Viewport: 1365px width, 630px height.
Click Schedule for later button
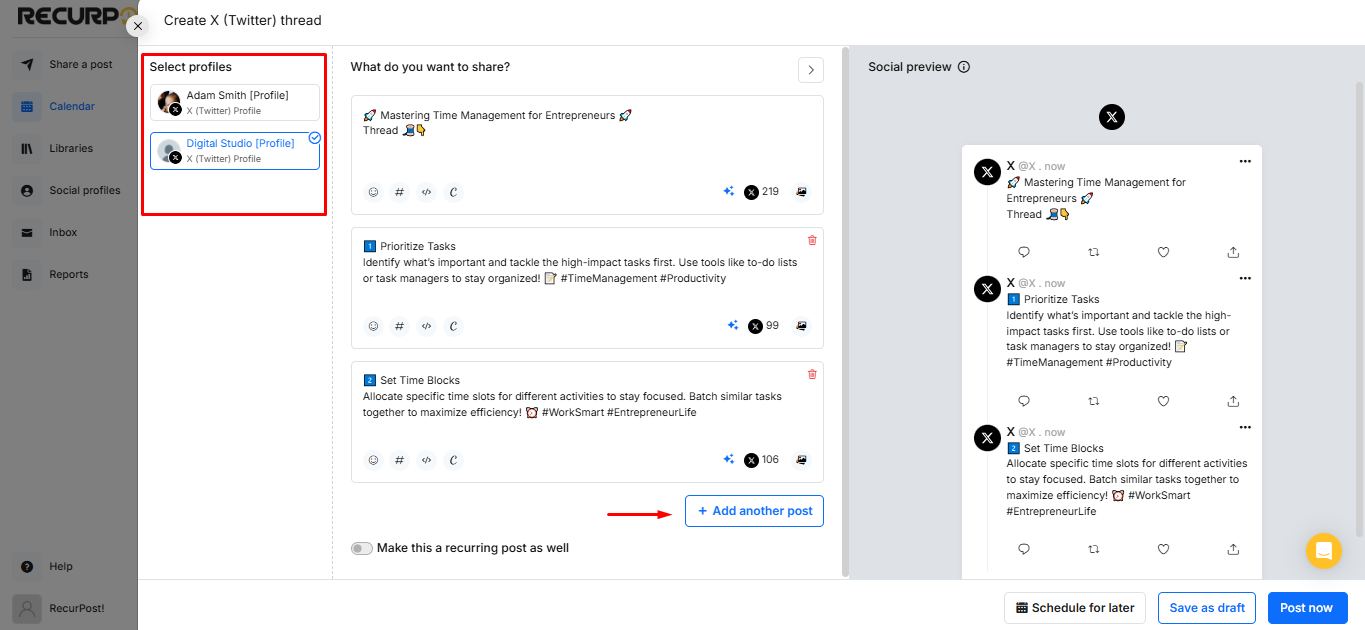[1075, 608]
